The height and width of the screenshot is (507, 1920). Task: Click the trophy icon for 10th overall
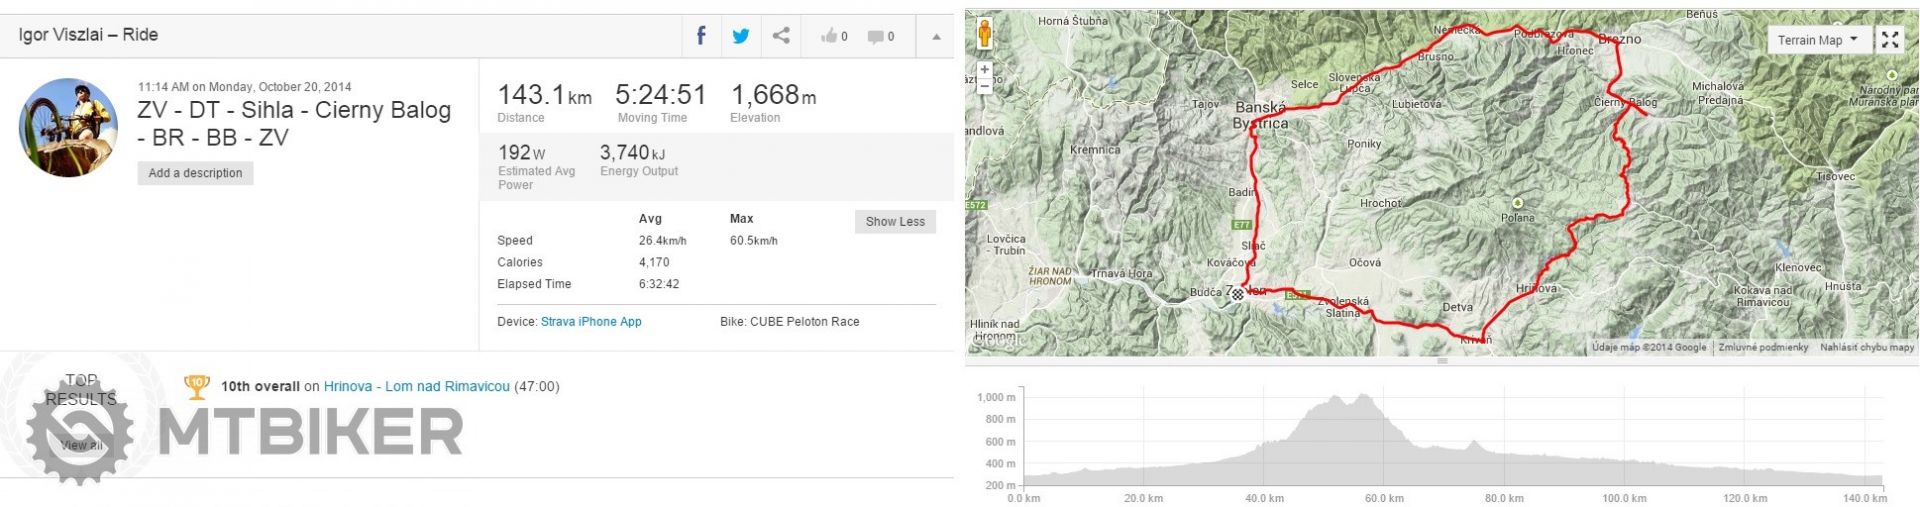(197, 386)
